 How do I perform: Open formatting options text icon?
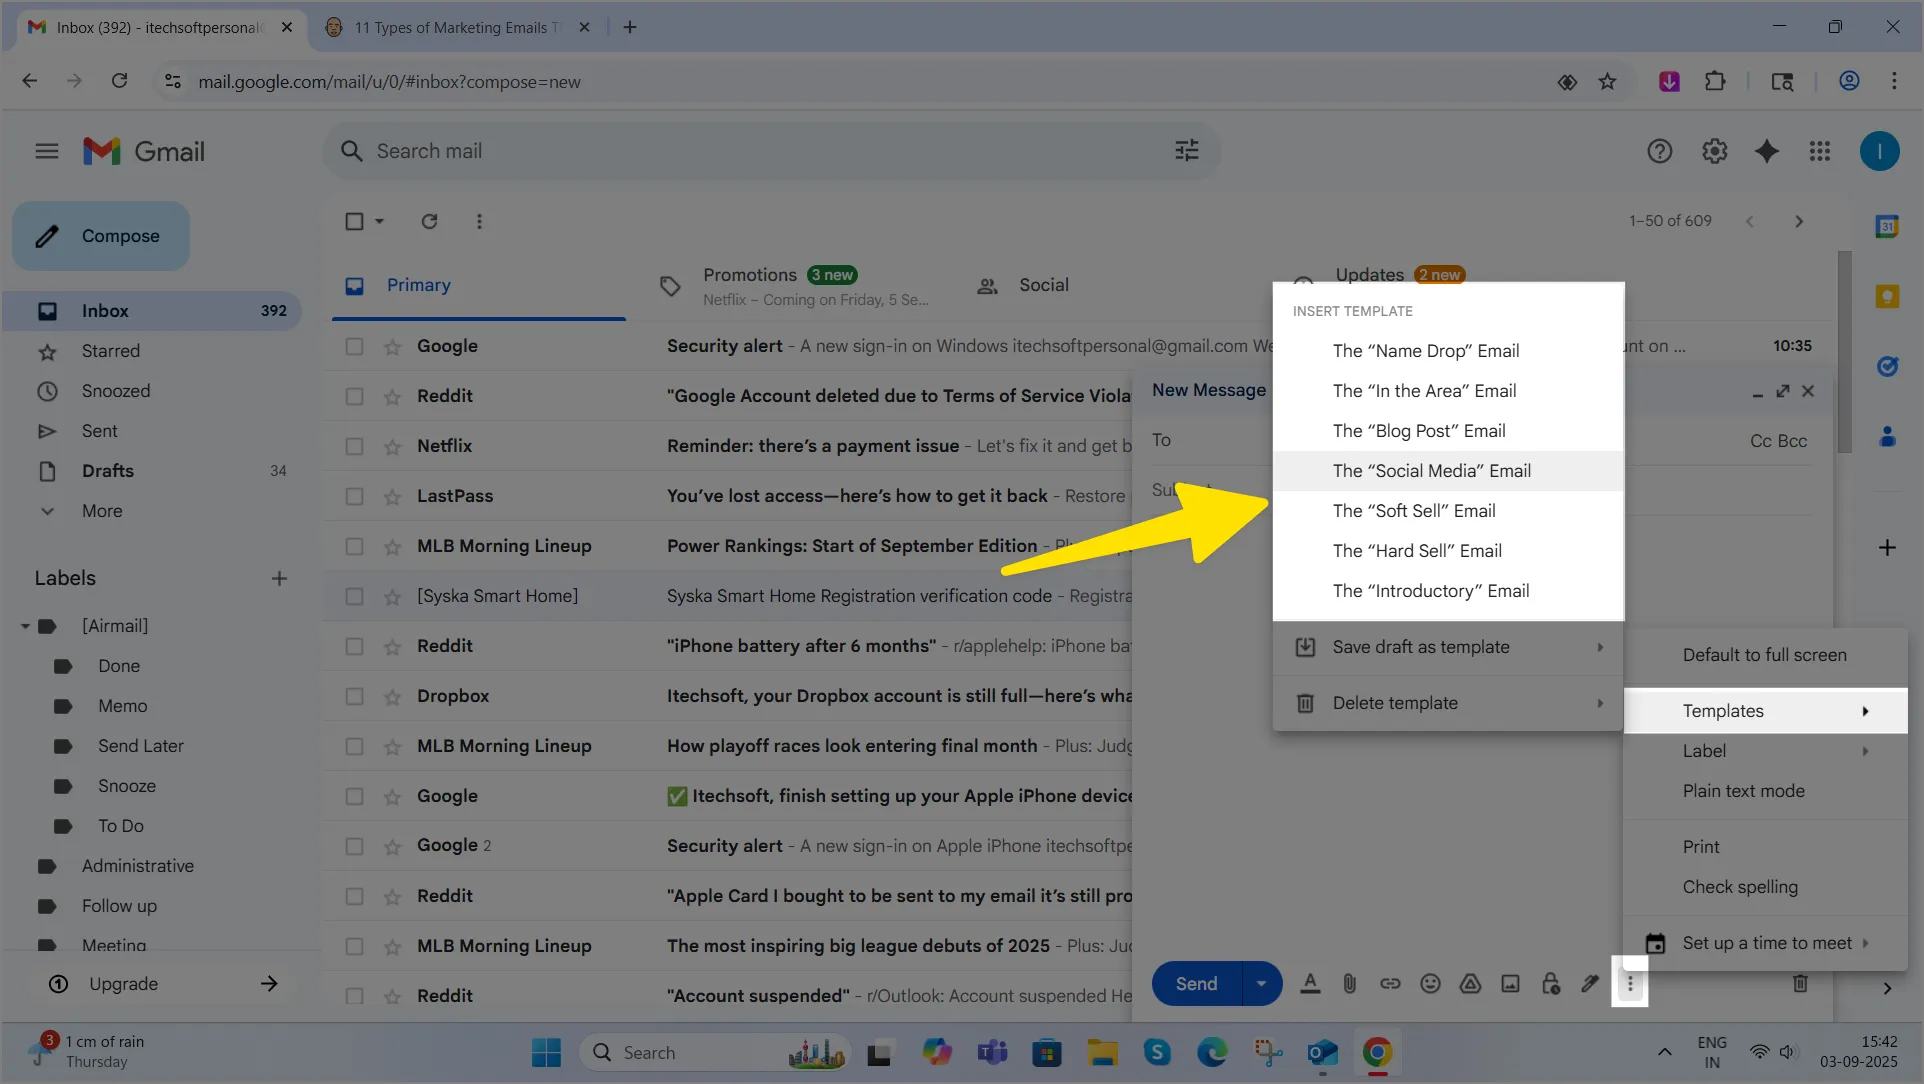1309,984
